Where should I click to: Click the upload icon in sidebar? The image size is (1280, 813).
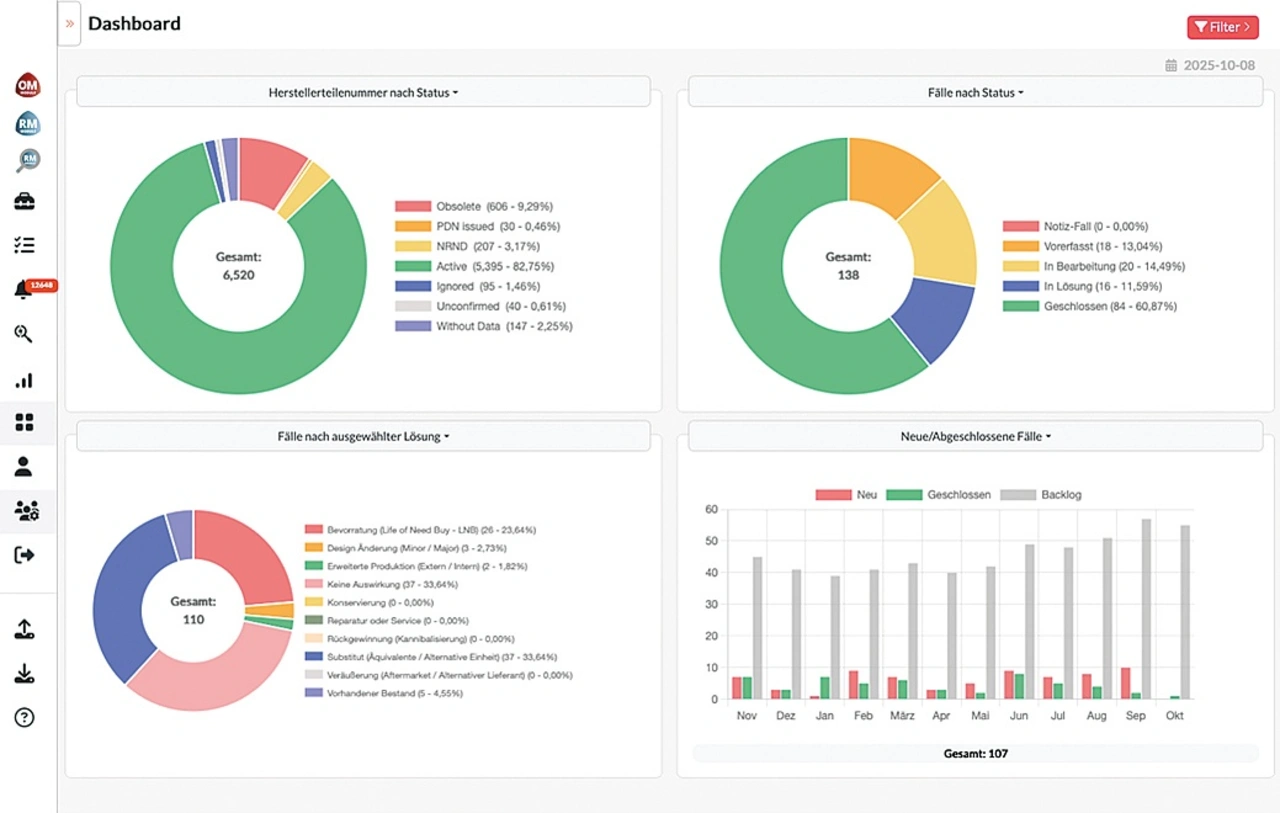click(x=24, y=630)
